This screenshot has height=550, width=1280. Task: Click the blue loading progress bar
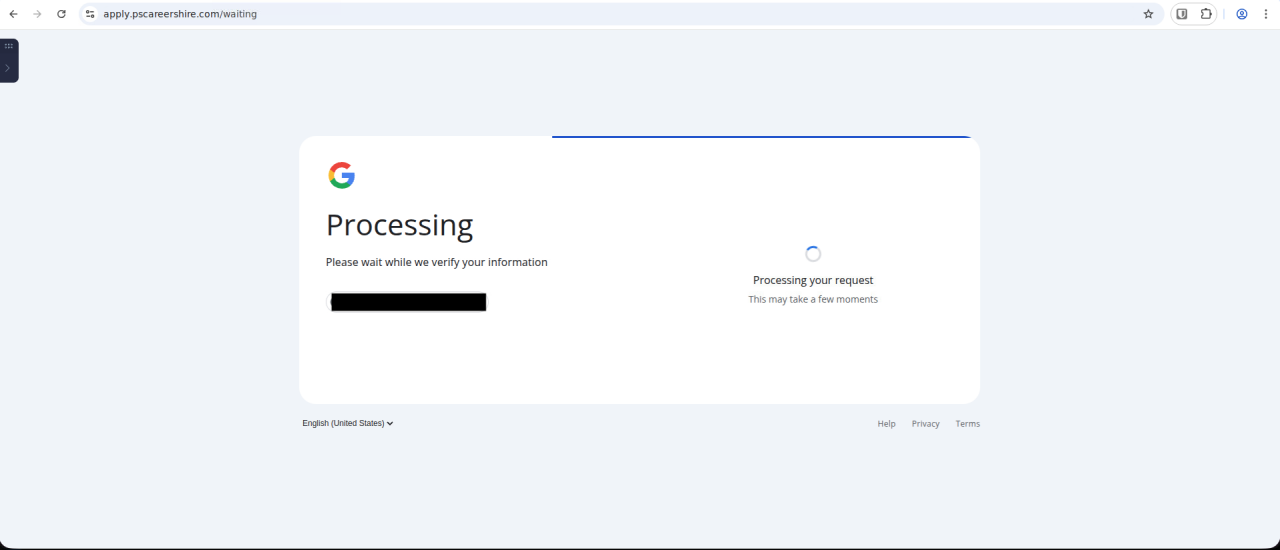[x=760, y=137]
